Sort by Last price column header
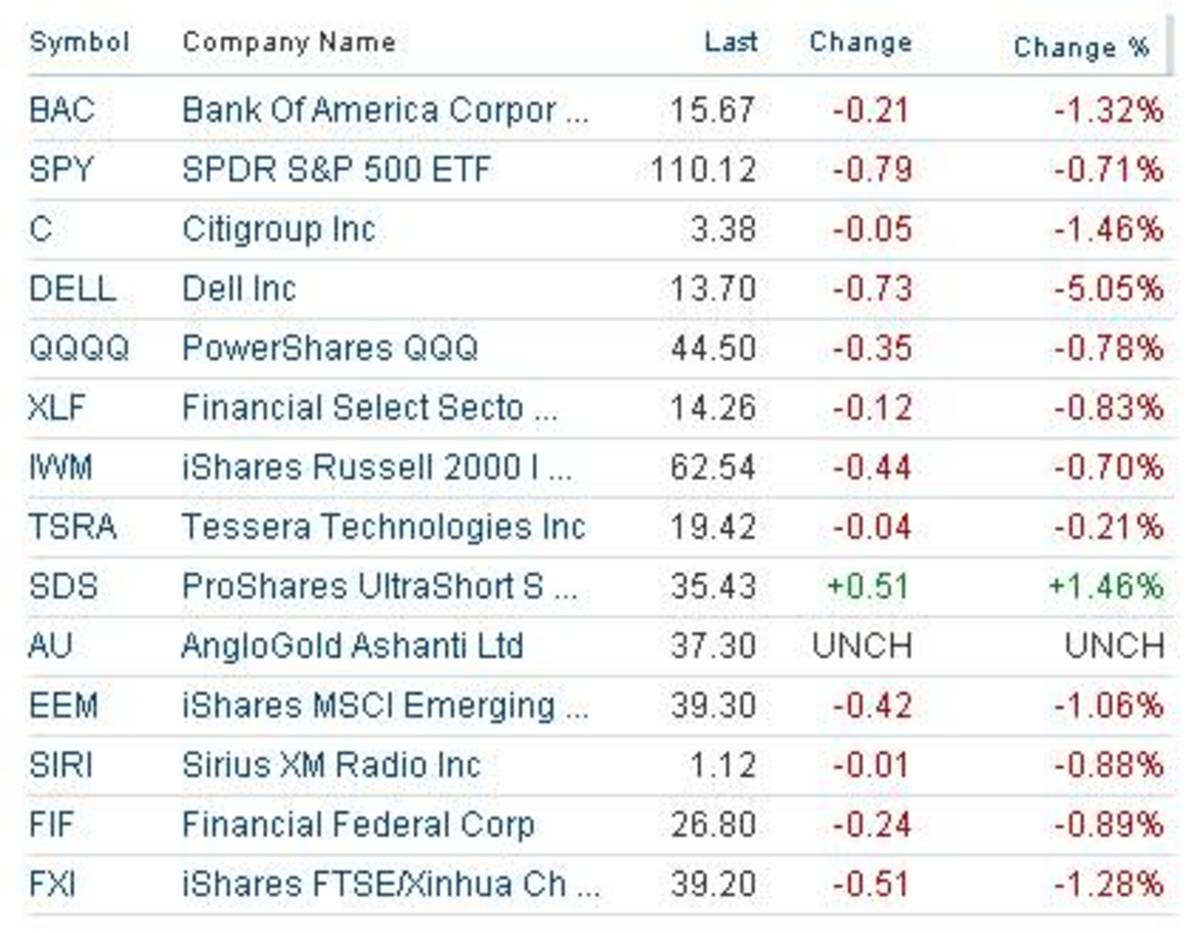1200x933 pixels. (x=731, y=43)
